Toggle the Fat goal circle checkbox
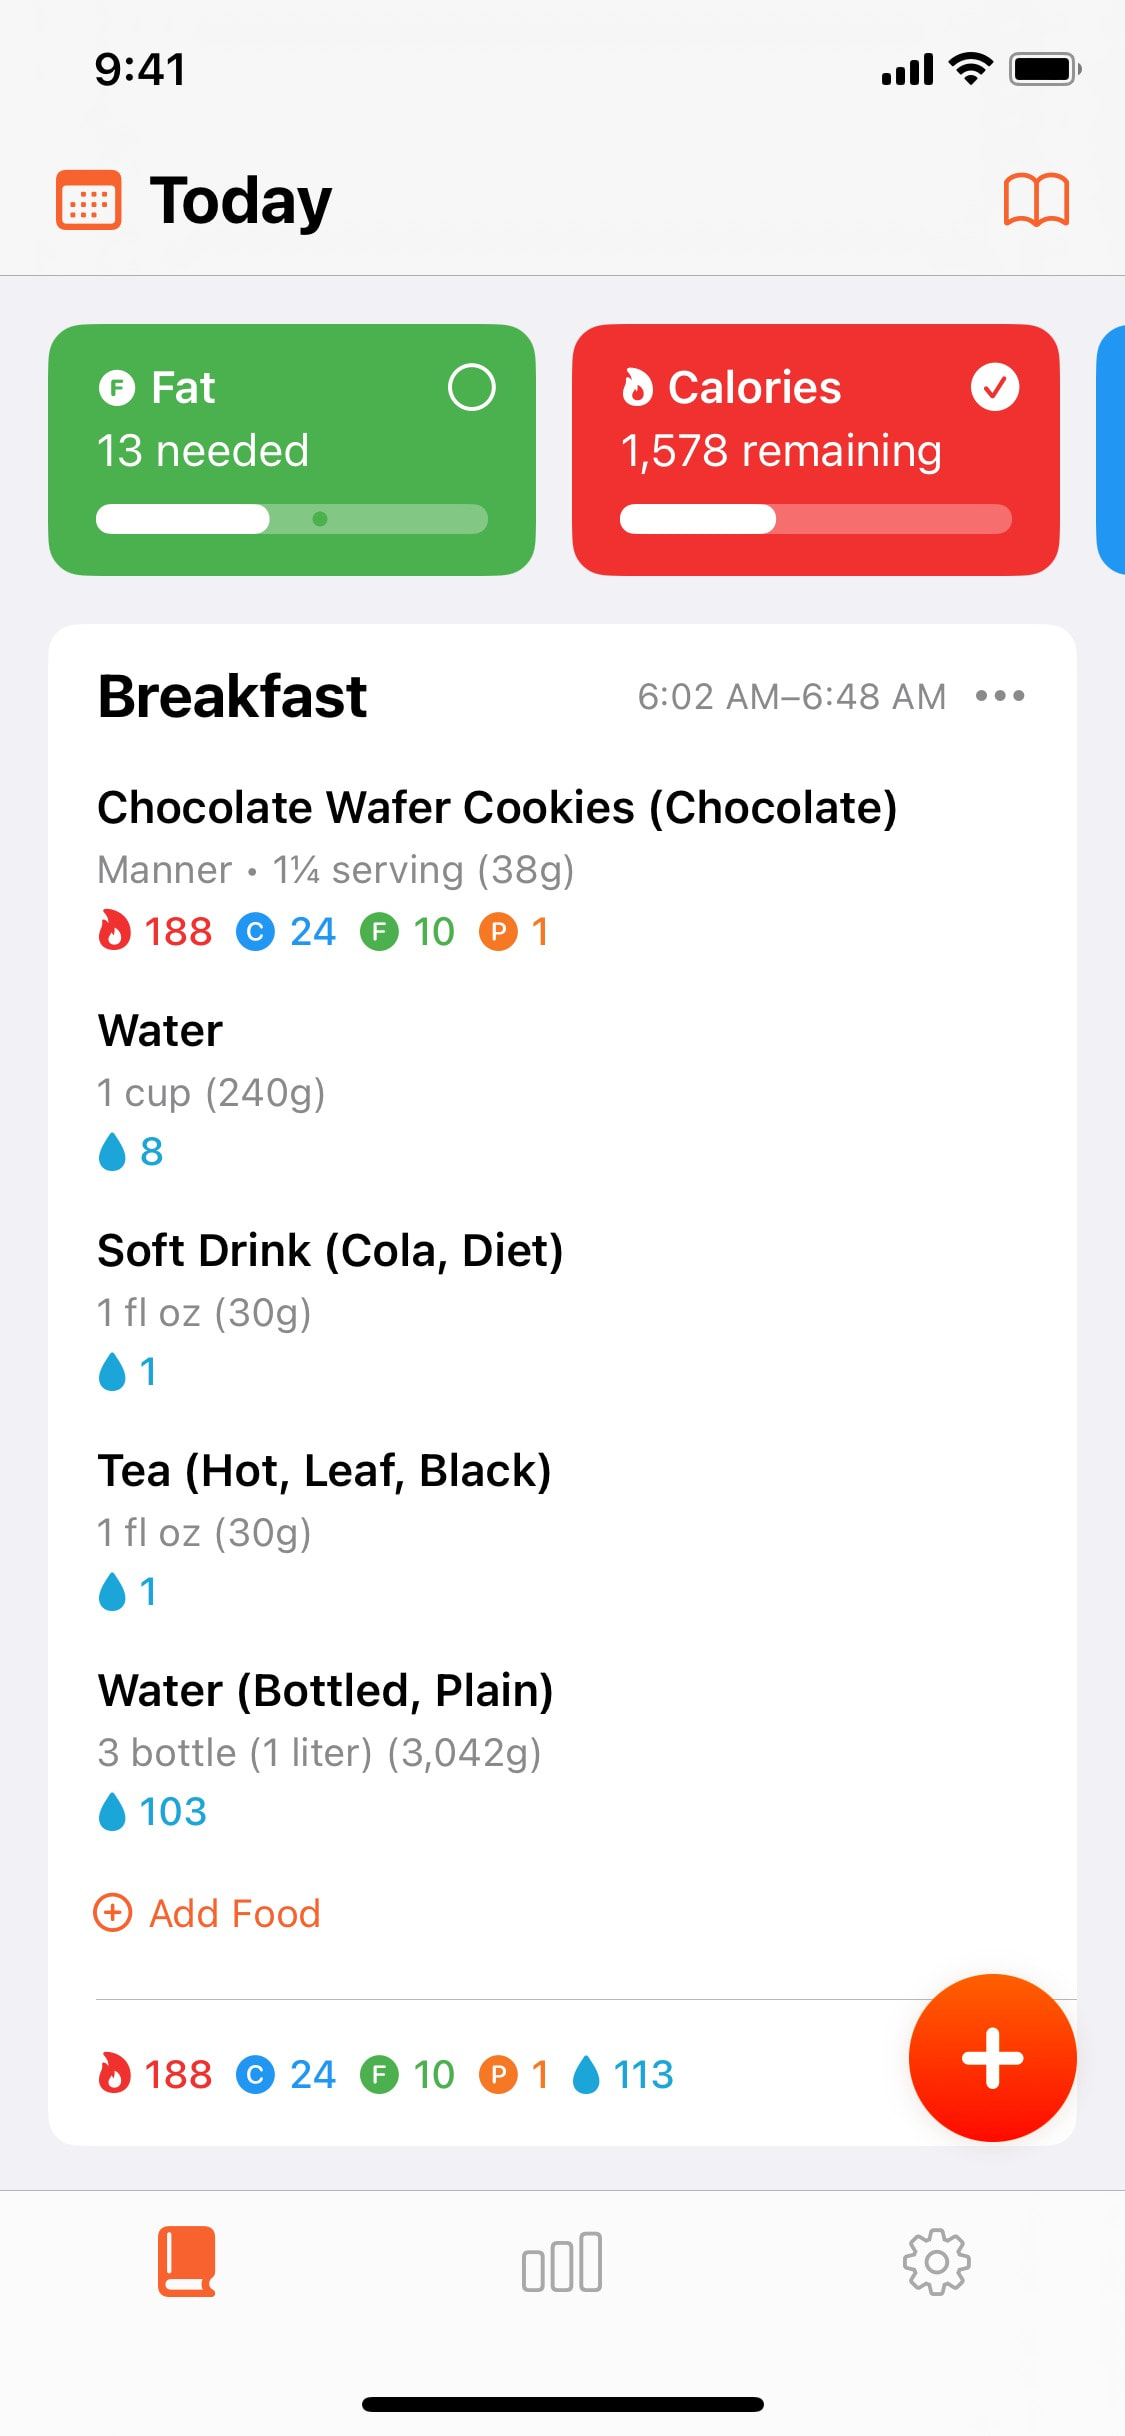 [x=471, y=388]
